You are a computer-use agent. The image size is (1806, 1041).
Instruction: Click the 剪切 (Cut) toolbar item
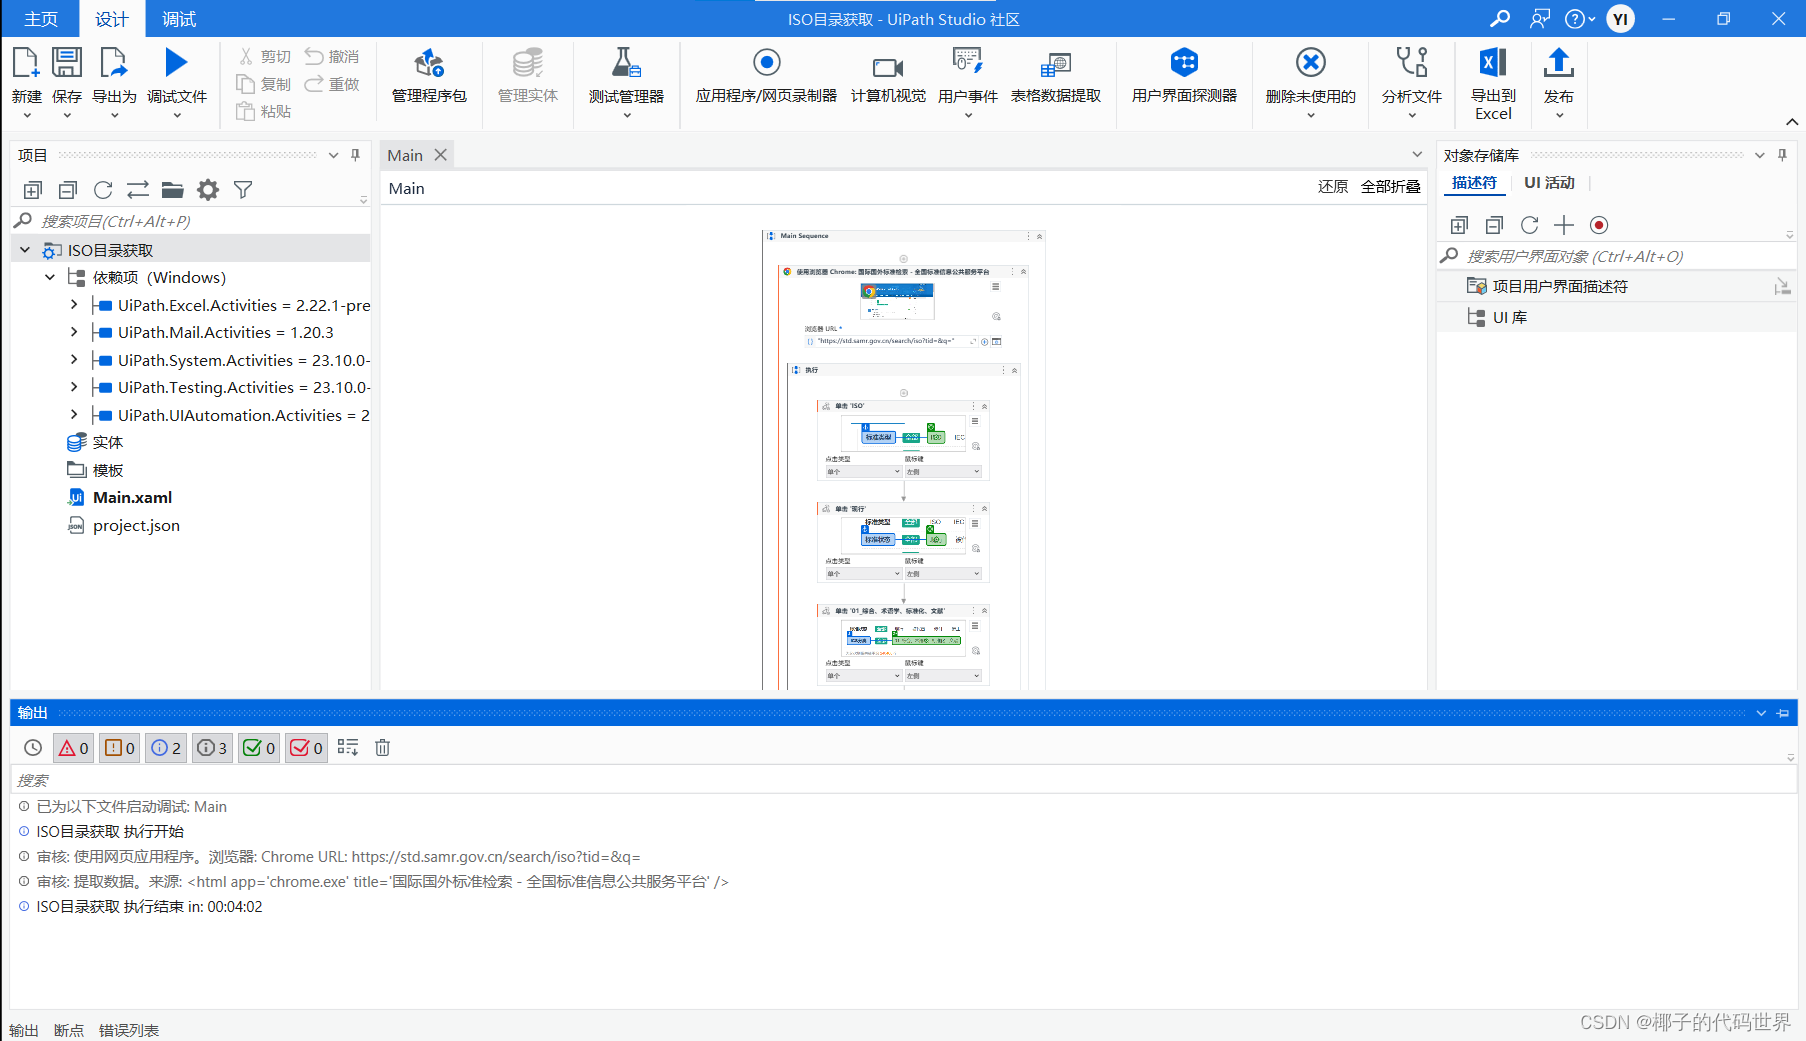(265, 56)
